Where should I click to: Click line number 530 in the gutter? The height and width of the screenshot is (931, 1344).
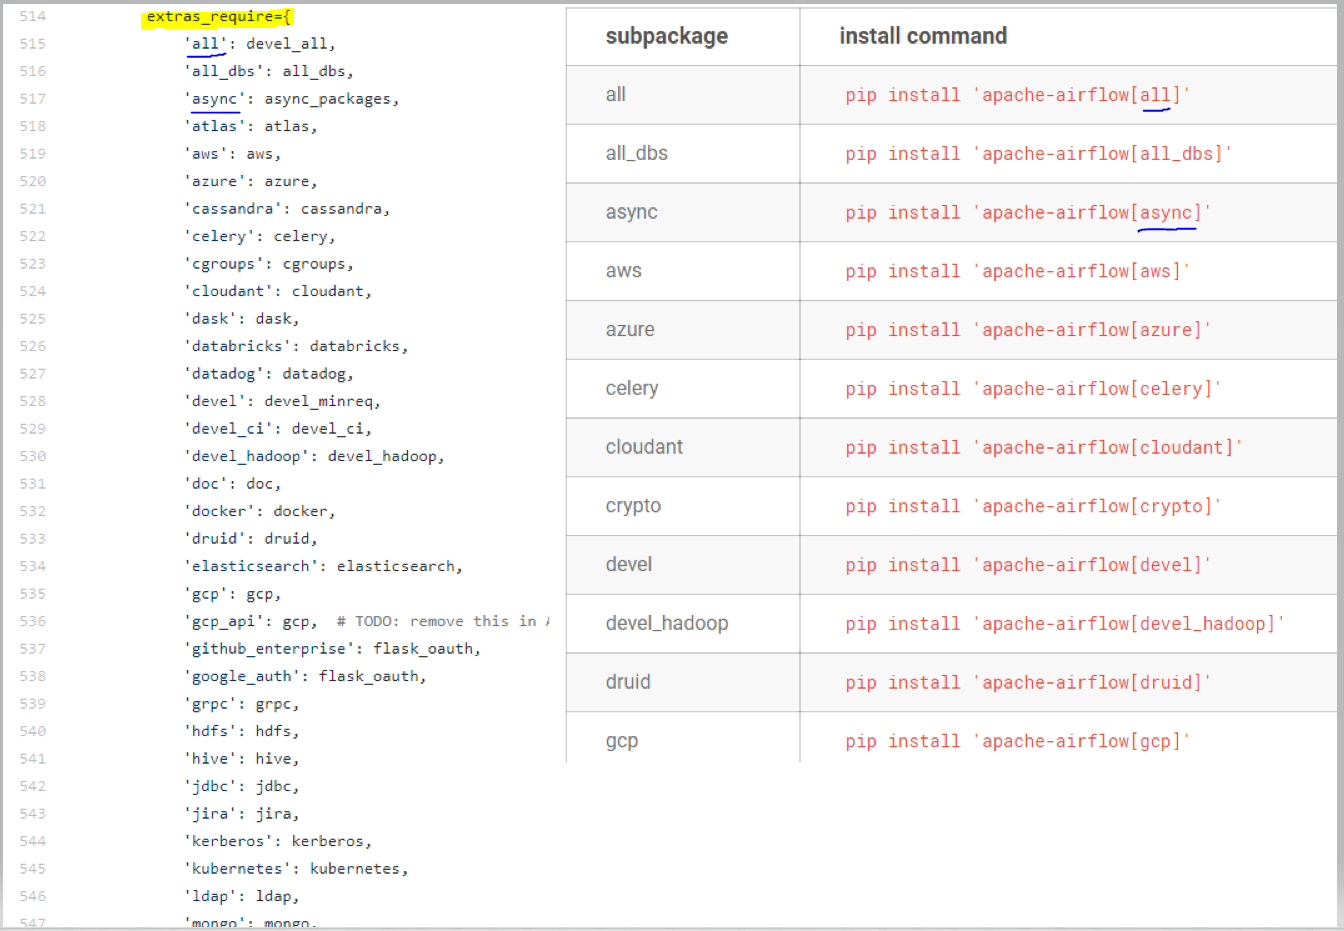pos(33,456)
